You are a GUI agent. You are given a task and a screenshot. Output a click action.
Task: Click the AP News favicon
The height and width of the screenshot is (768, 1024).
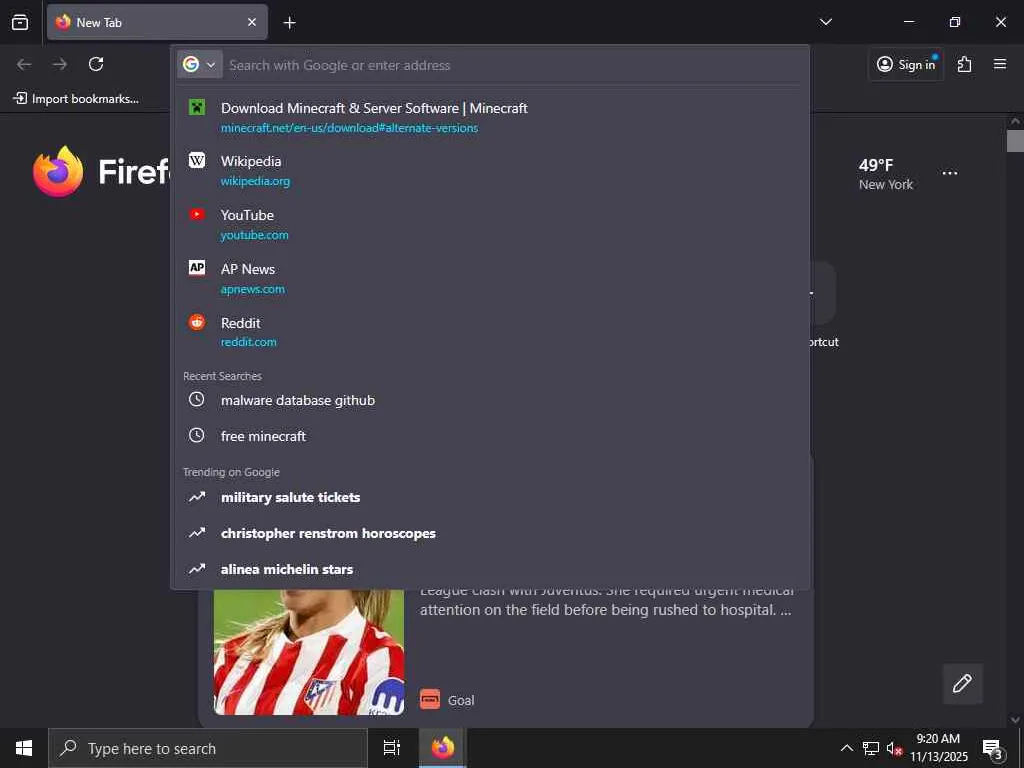(197, 268)
